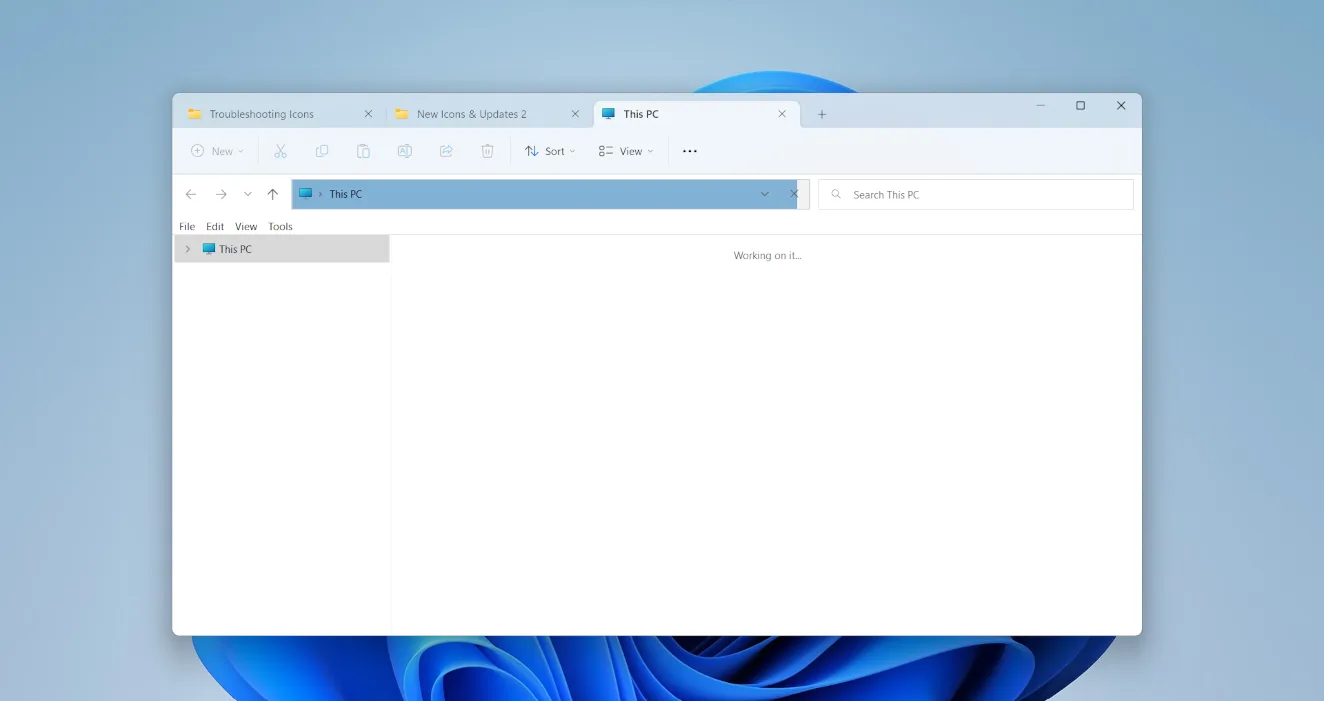The image size is (1324, 701).
Task: Close the Troubleshooting Icons tab
Action: point(368,114)
